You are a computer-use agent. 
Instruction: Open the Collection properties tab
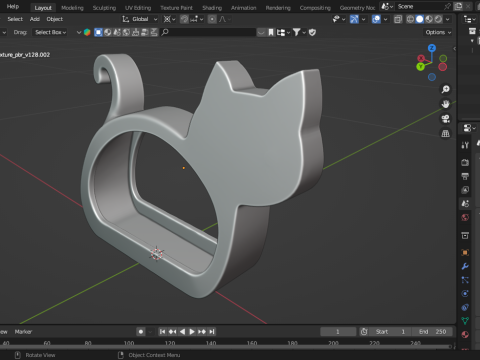coord(465,236)
